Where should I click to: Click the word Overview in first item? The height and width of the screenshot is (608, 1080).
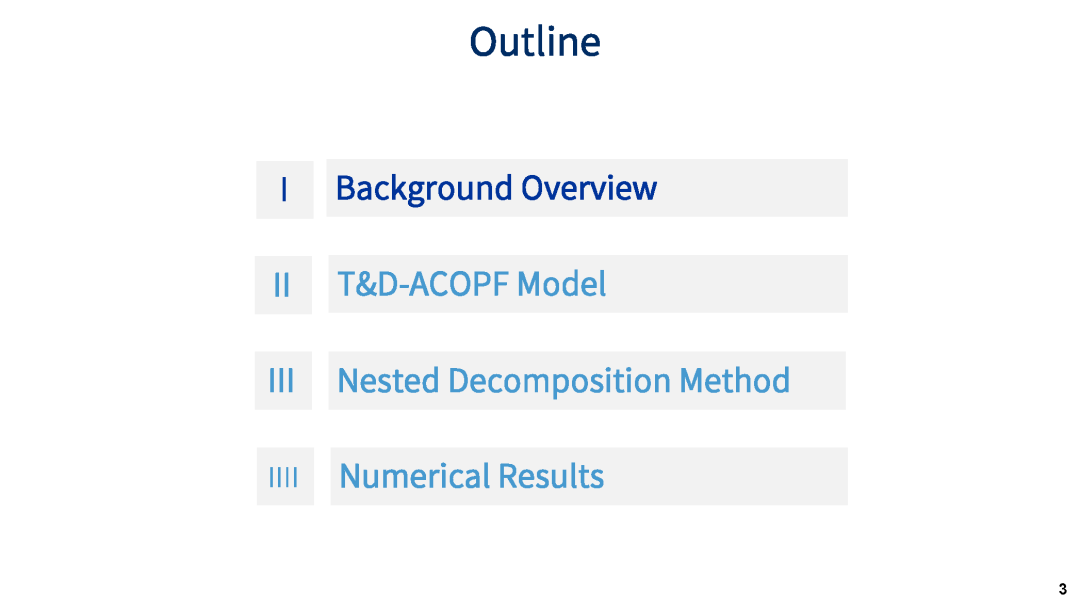pyautogui.click(x=589, y=188)
